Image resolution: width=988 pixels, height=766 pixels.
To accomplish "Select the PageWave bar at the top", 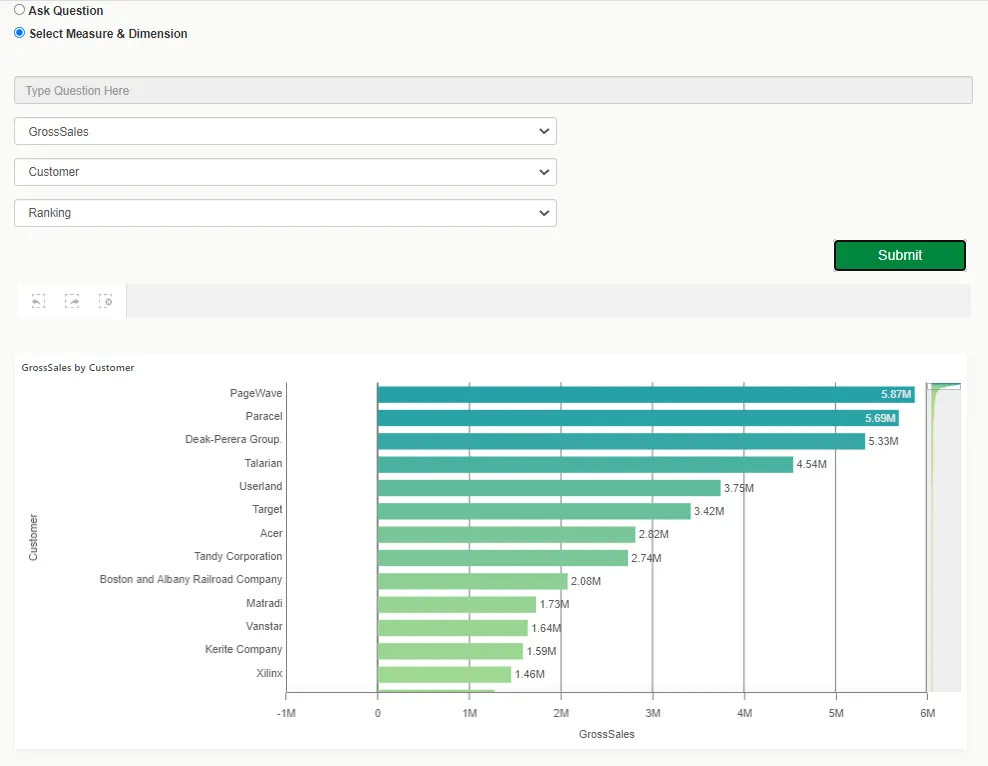I will click(640, 394).
